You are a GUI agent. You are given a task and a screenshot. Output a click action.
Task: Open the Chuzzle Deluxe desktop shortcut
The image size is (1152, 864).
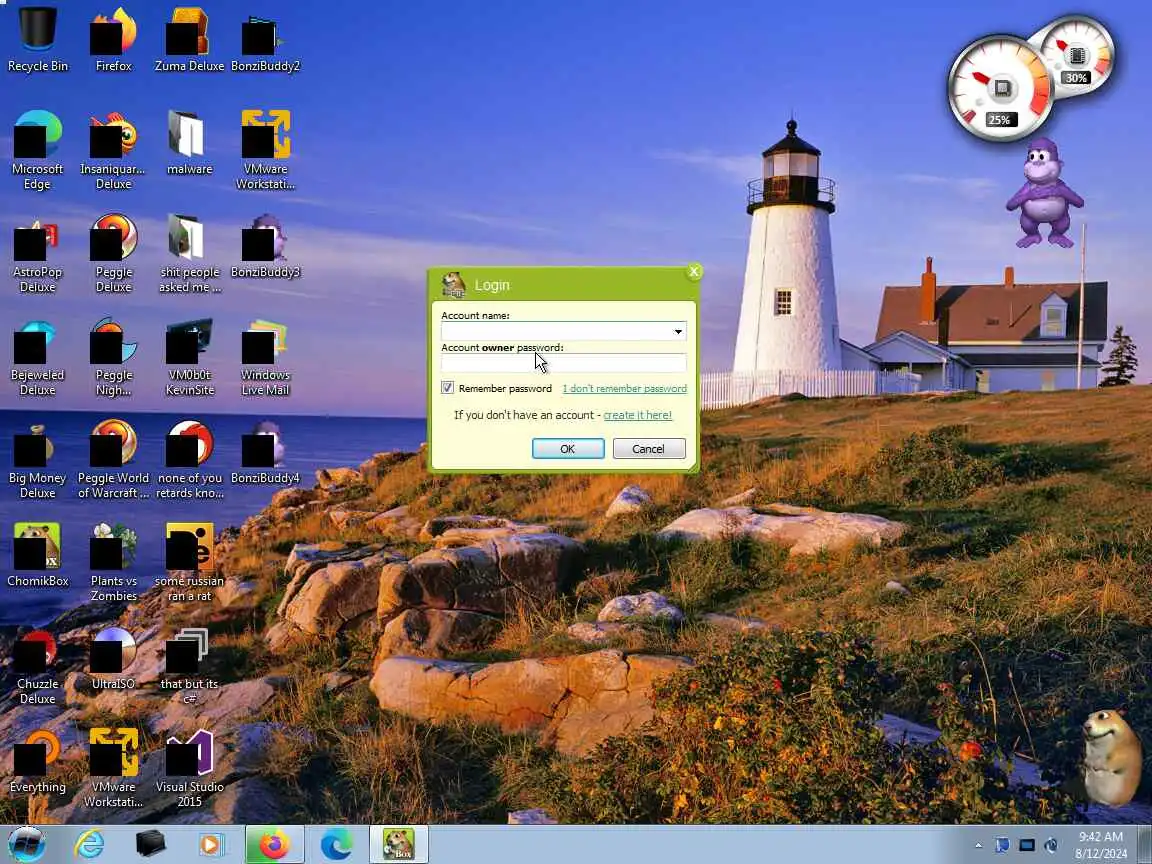pos(37,664)
